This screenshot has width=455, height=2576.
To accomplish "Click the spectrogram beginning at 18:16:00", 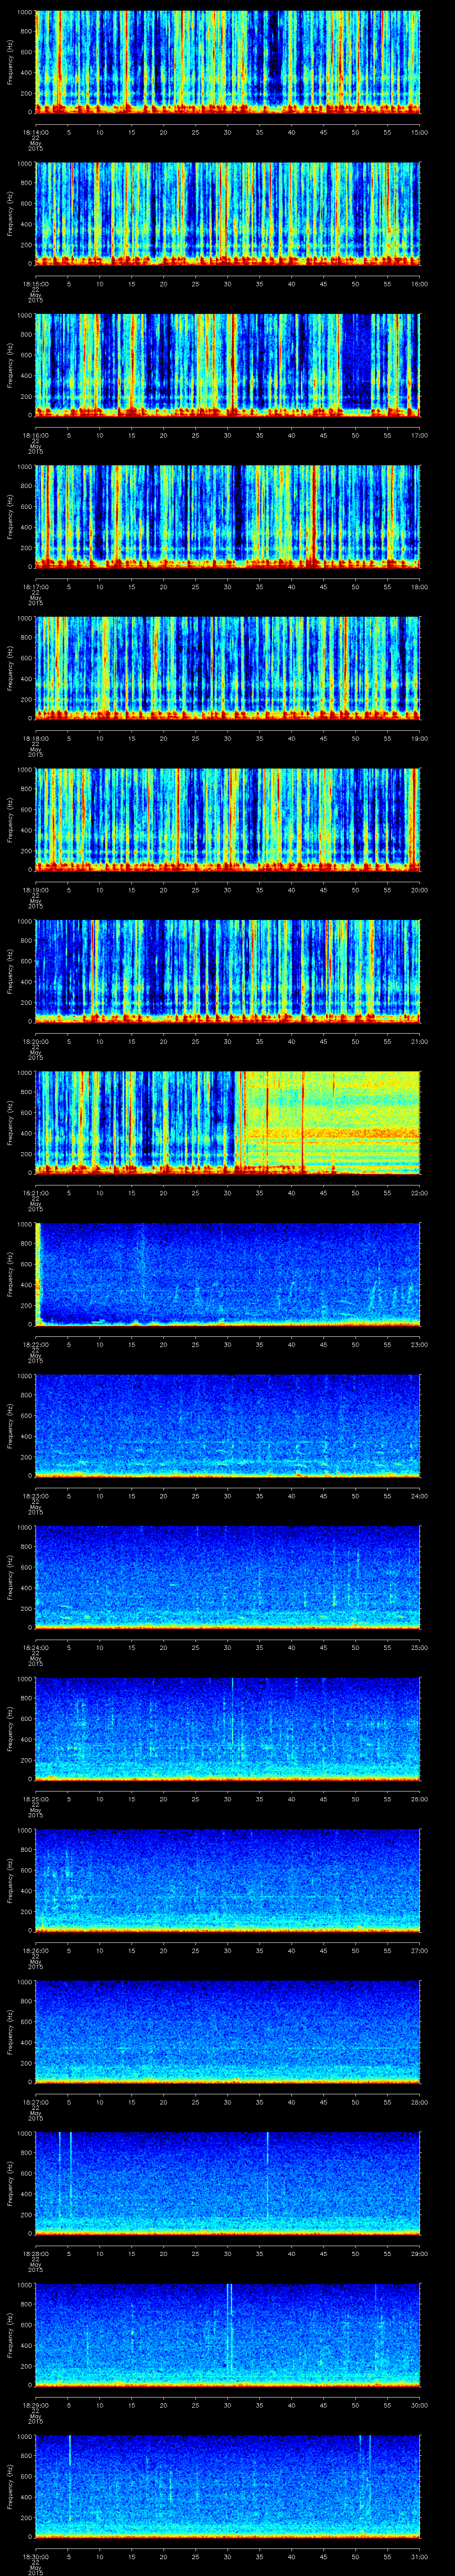I will click(227, 365).
